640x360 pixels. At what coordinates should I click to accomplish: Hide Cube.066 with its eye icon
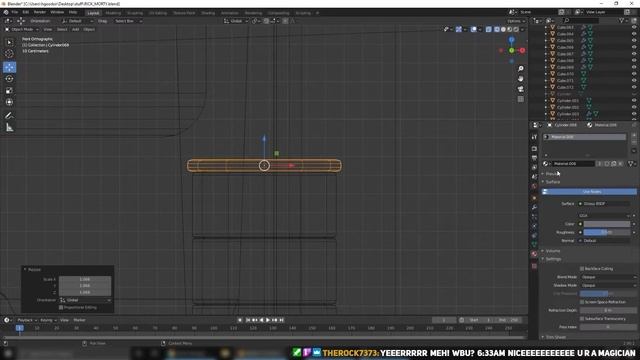(634, 47)
